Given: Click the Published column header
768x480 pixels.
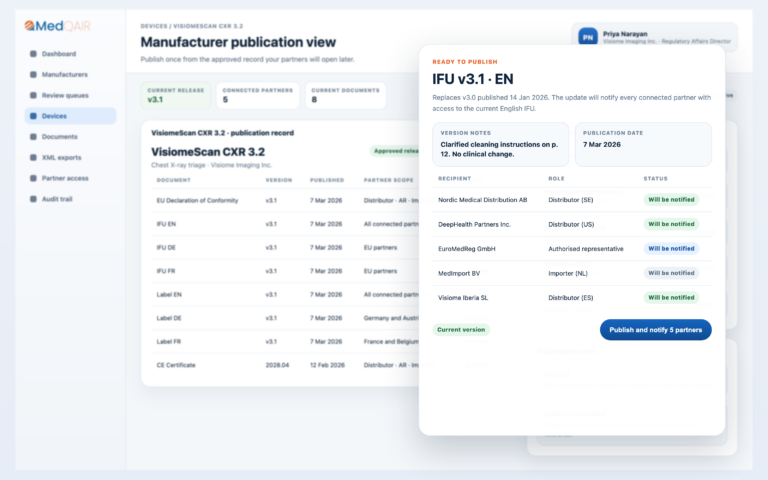Looking at the screenshot, I should point(327,180).
